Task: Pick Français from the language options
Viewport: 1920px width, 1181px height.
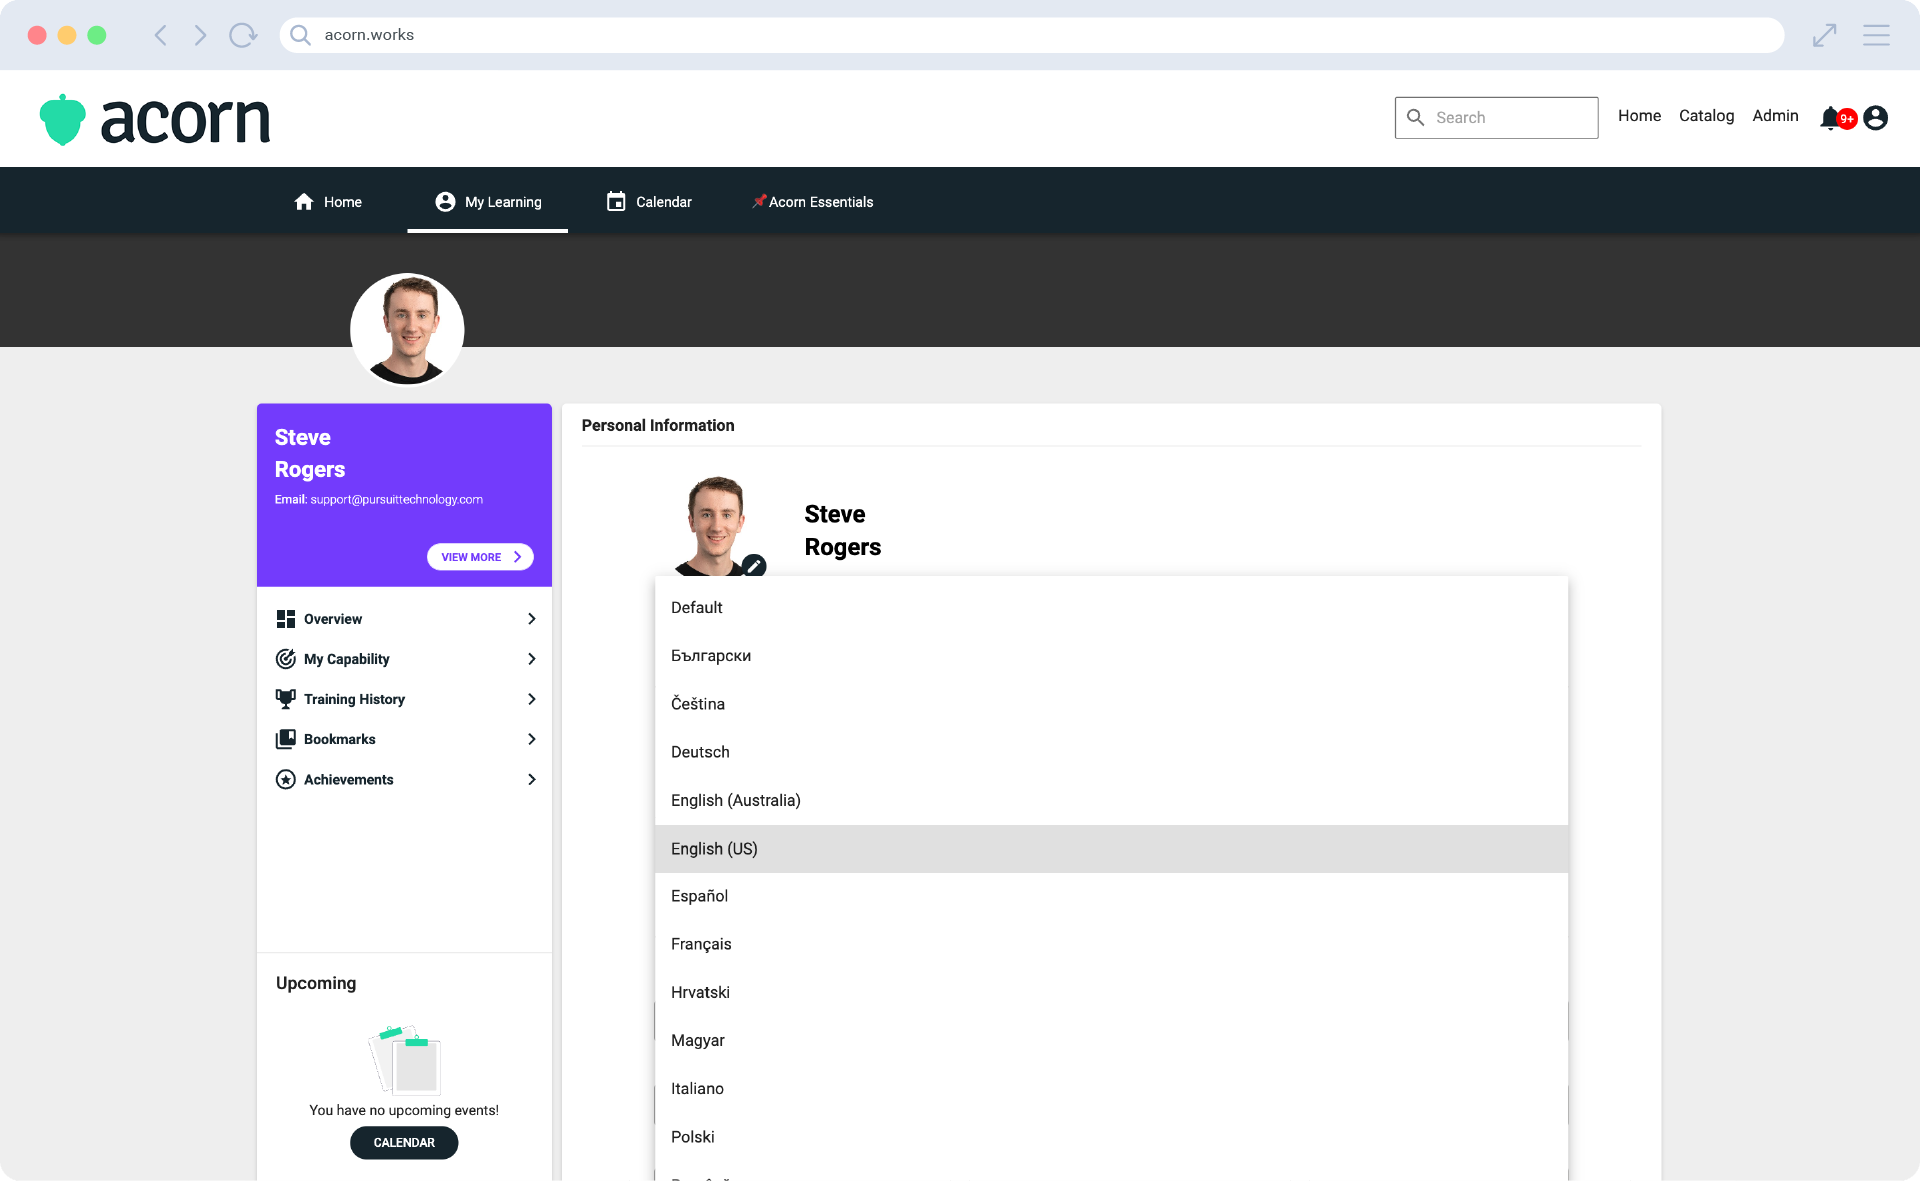Action: pyautogui.click(x=701, y=944)
